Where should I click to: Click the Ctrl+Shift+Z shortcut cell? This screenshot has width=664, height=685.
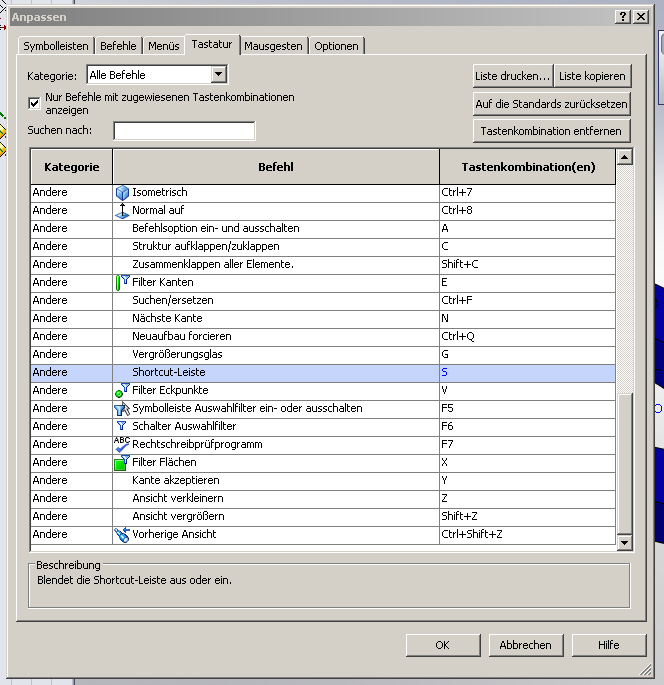(527, 534)
